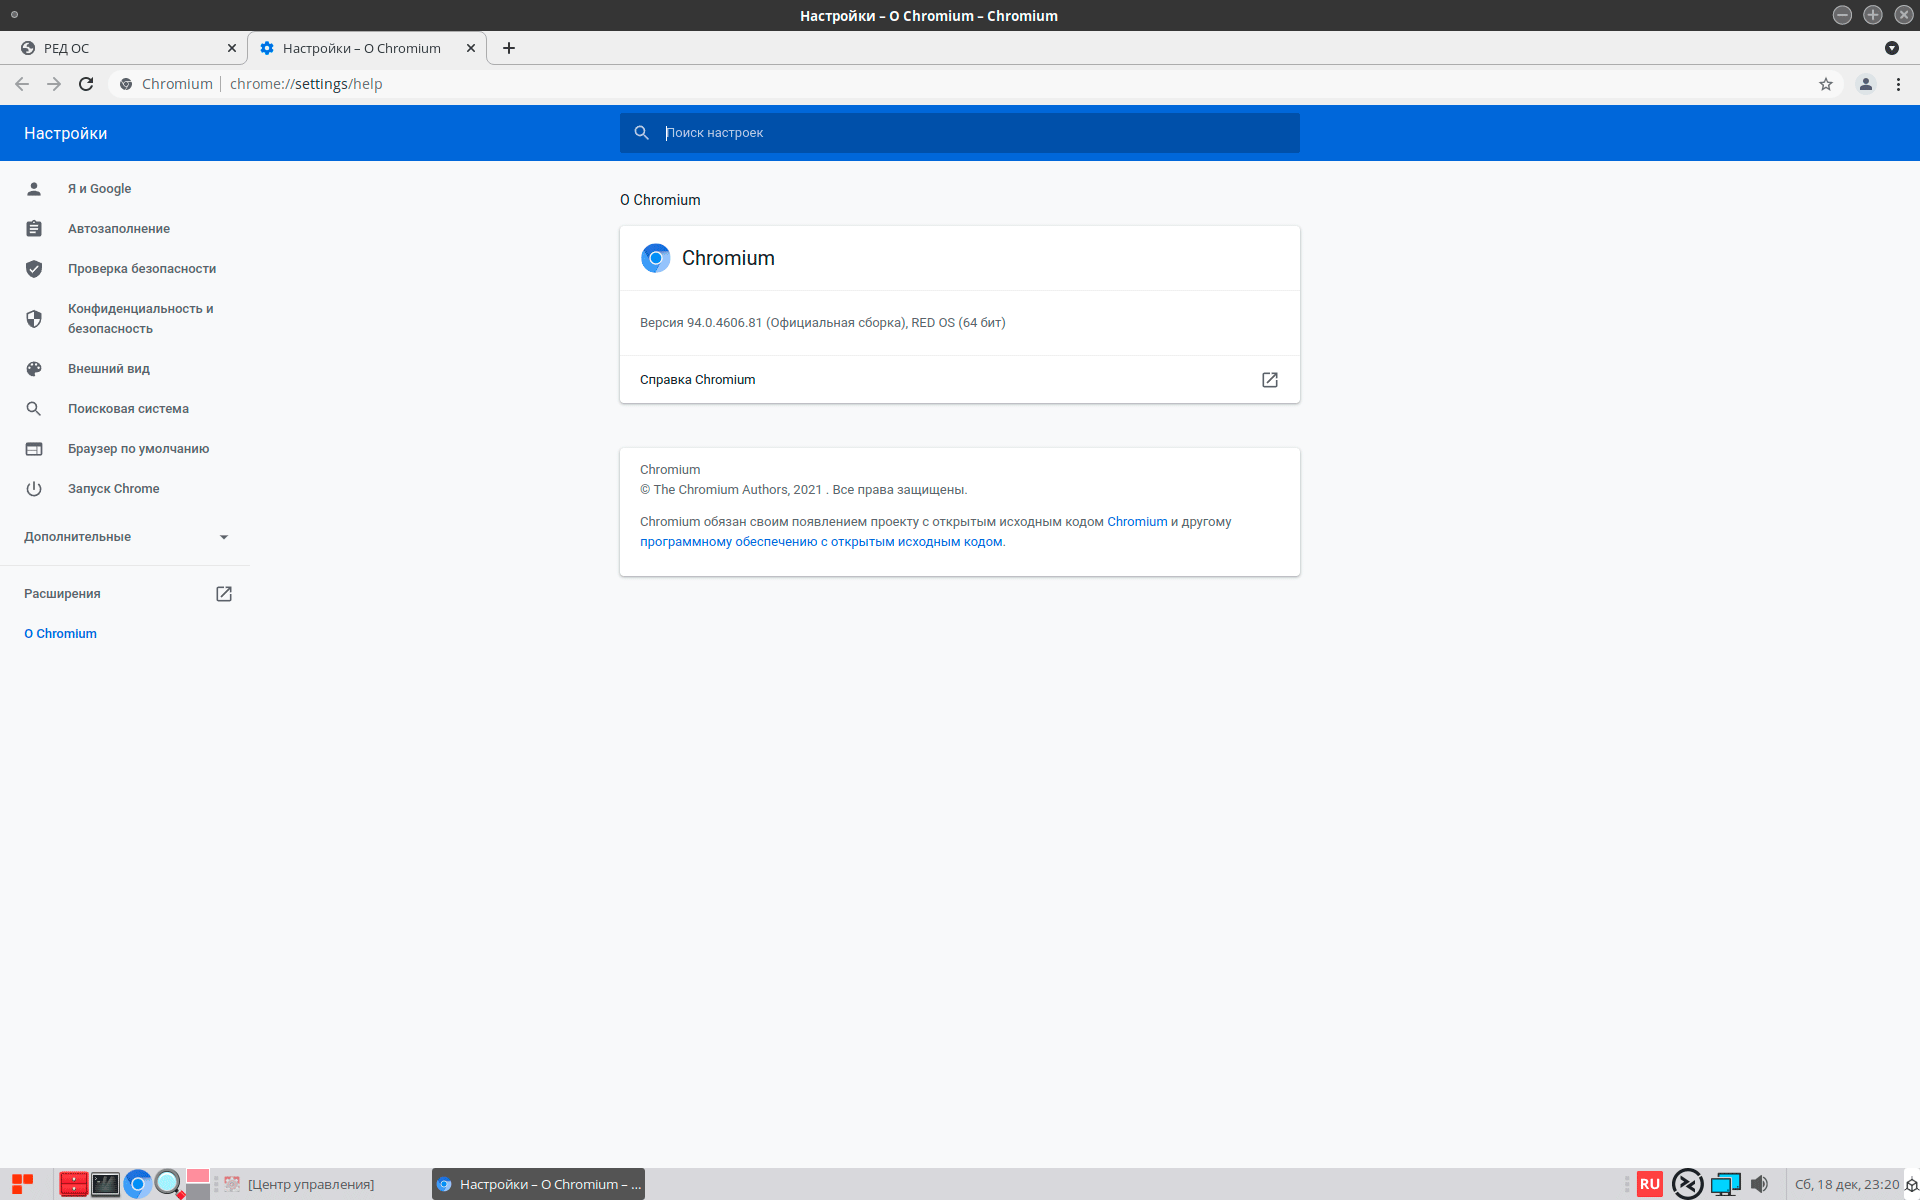Open the new tab plus button
The image size is (1920, 1200).
(509, 48)
